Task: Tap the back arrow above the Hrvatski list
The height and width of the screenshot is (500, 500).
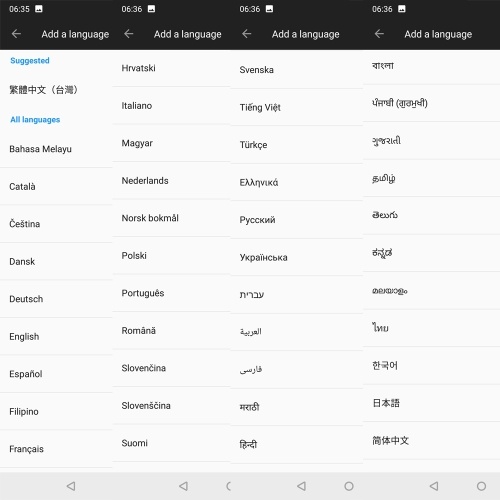Action: (129, 34)
